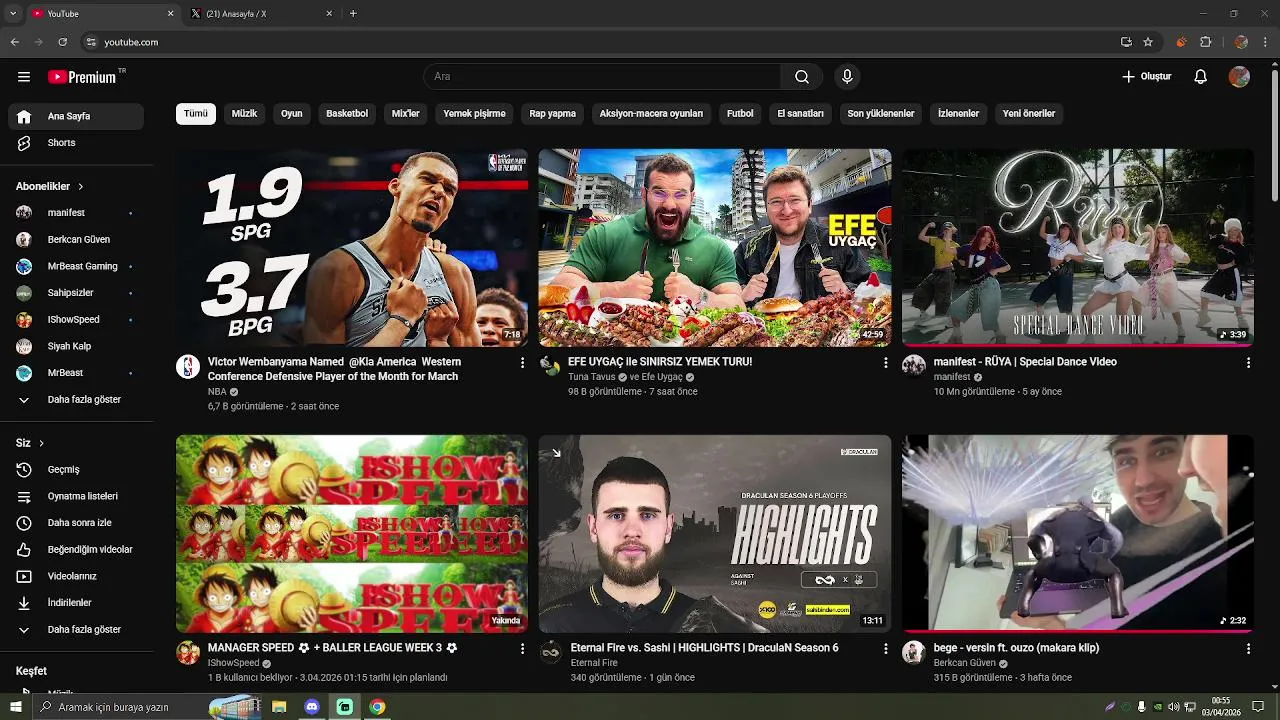Focus the Ara search field
1280x720 pixels.
[603, 77]
